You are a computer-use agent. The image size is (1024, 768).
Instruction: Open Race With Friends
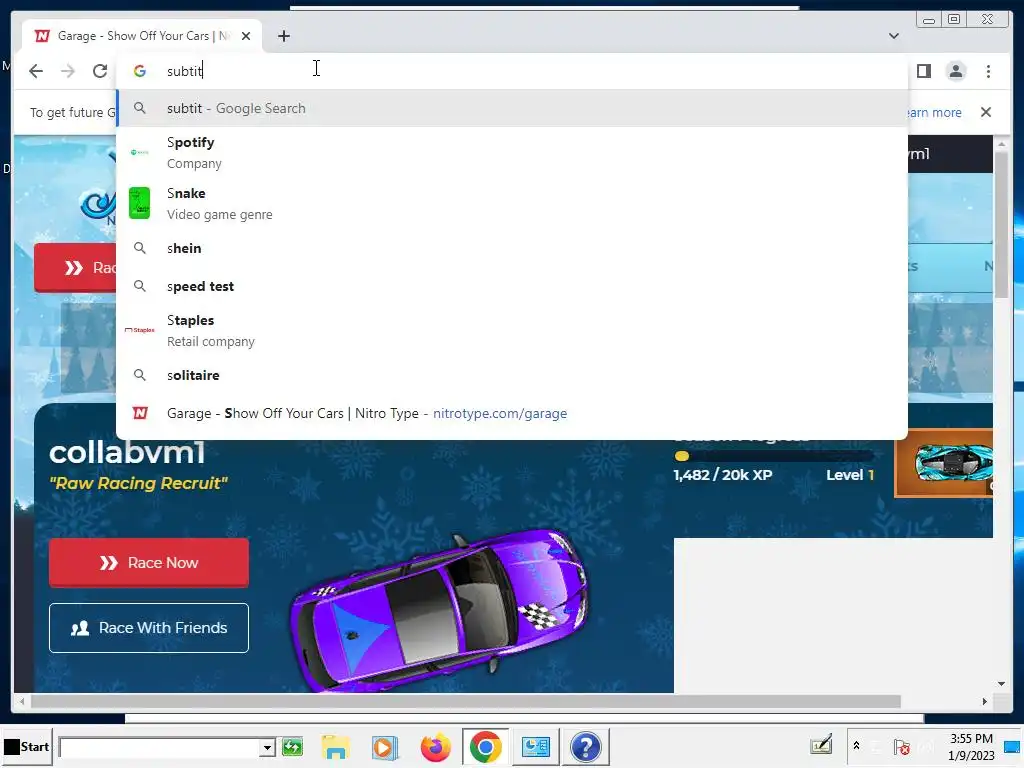tap(148, 628)
